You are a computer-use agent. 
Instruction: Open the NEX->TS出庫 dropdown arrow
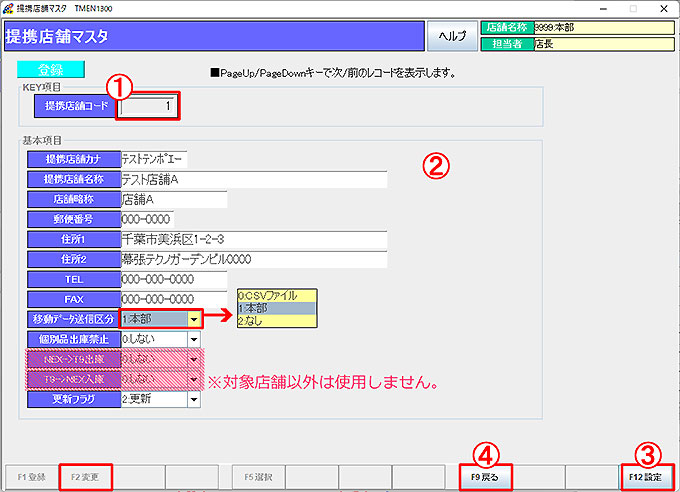point(194,359)
